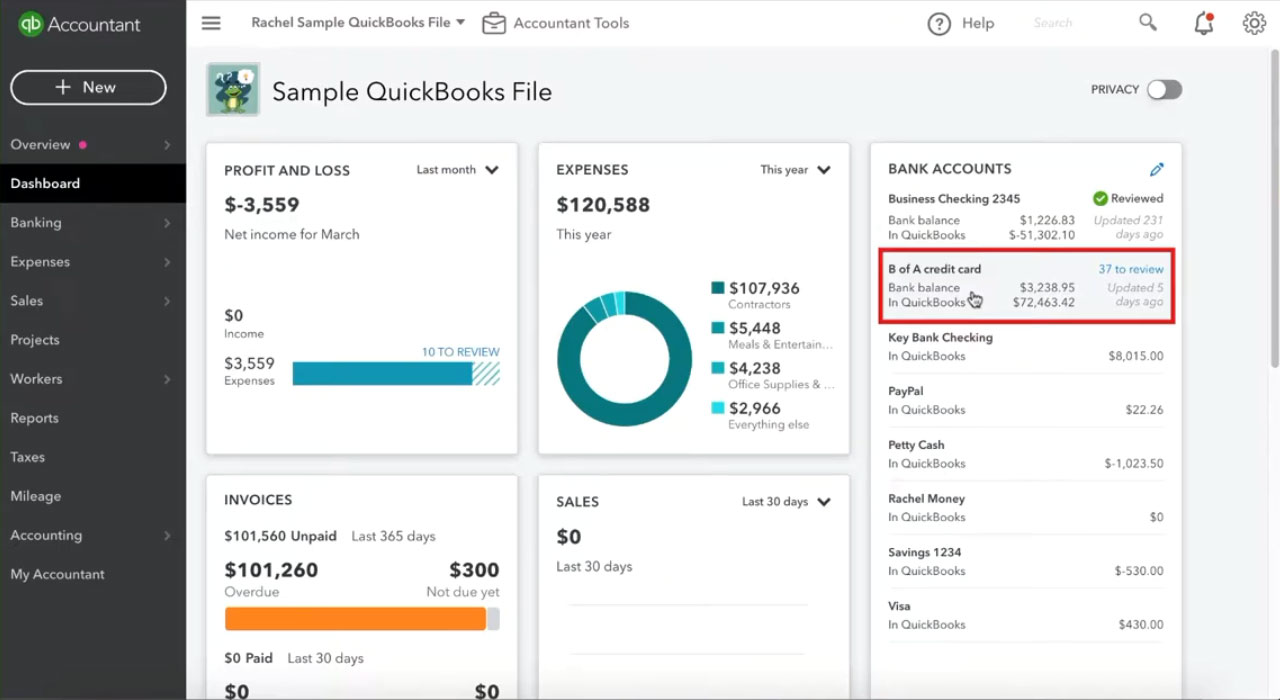The image size is (1280, 700).
Task: Click the QuickBooks Accountant logo
Action: pyautogui.click(x=81, y=24)
